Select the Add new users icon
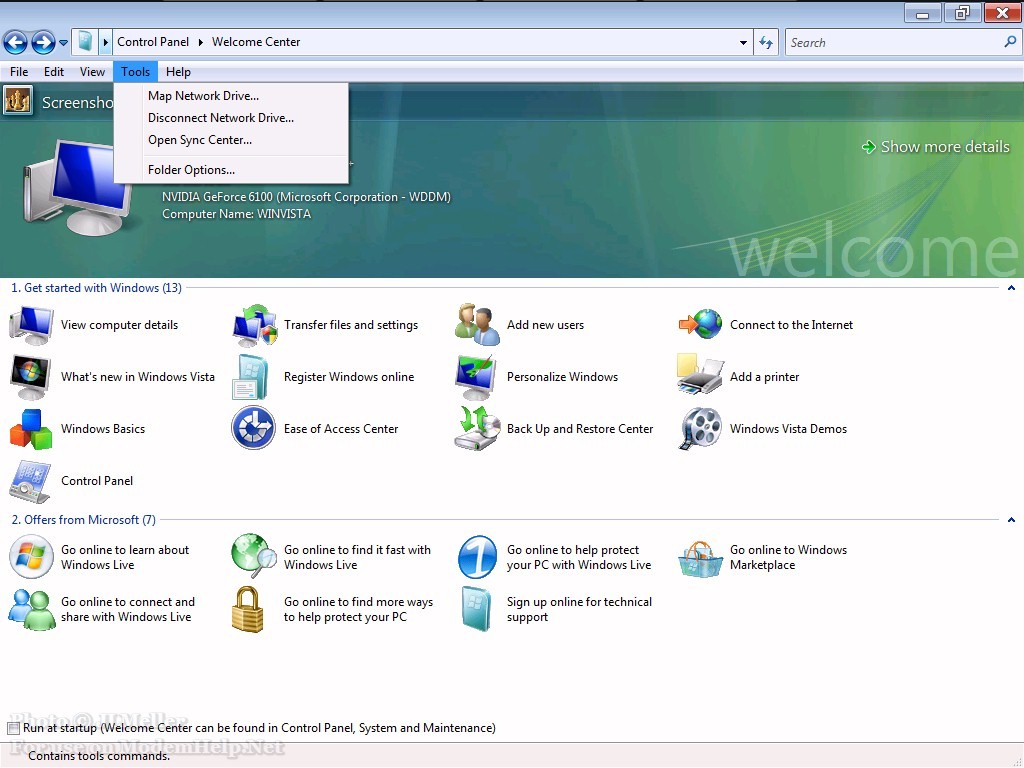This screenshot has height=768, width=1024. tap(477, 325)
